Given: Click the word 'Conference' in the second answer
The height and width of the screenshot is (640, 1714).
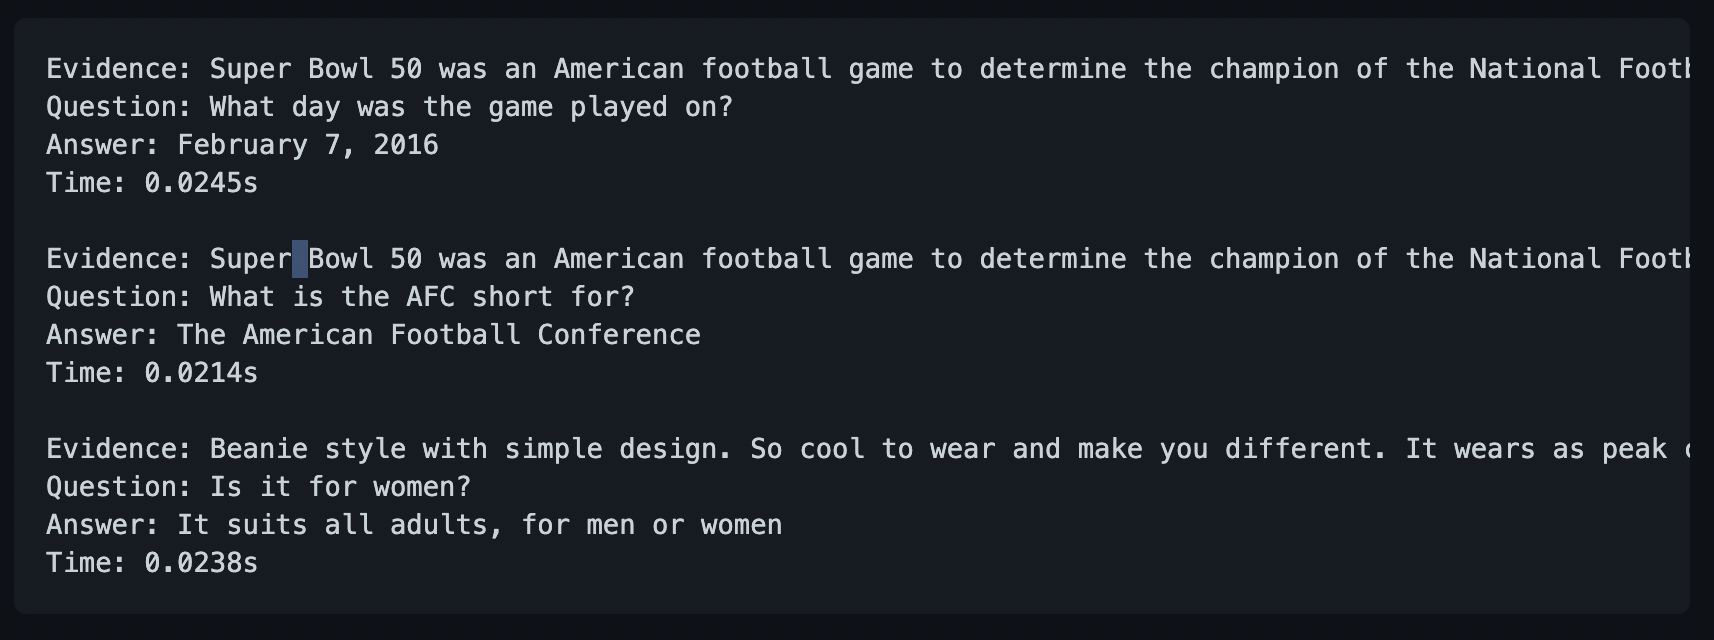Looking at the screenshot, I should point(619,335).
